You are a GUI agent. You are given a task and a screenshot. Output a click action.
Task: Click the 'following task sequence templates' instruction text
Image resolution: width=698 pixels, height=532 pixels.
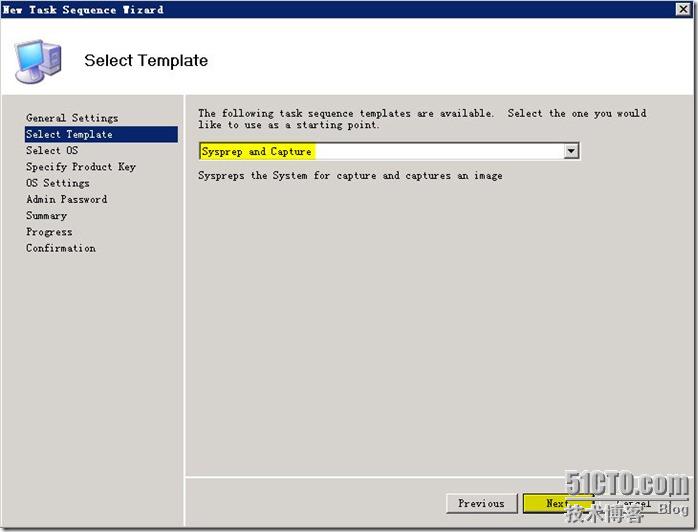tap(422, 119)
